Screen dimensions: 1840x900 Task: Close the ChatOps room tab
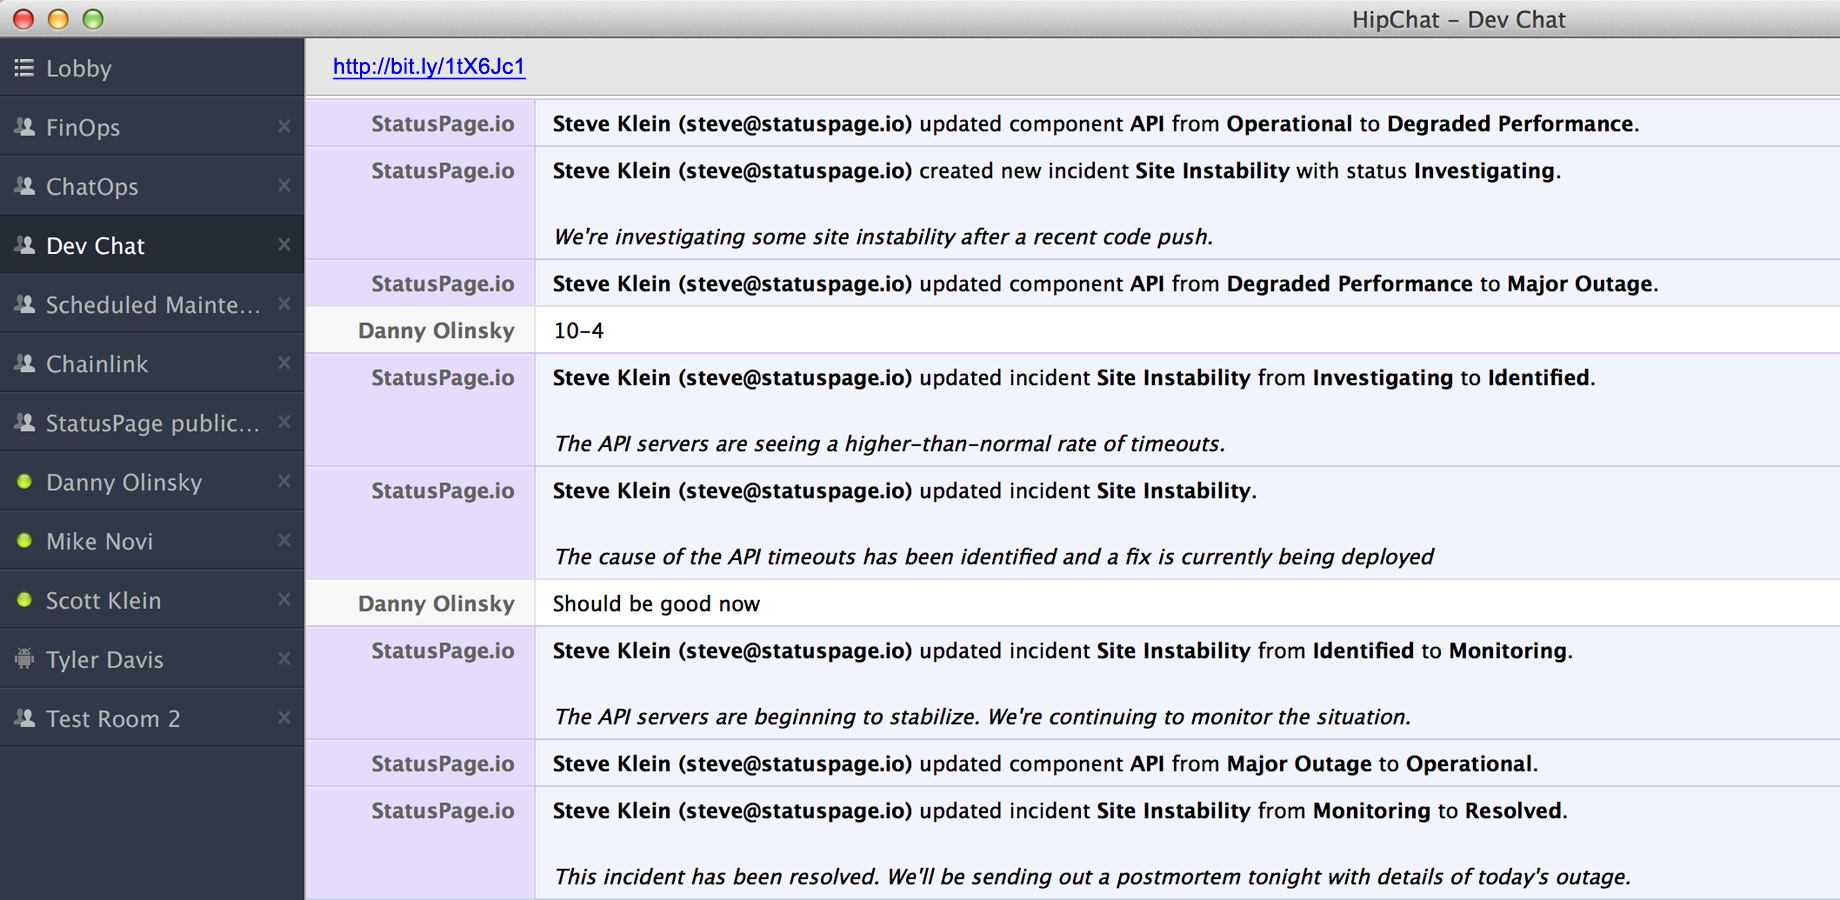point(284,185)
